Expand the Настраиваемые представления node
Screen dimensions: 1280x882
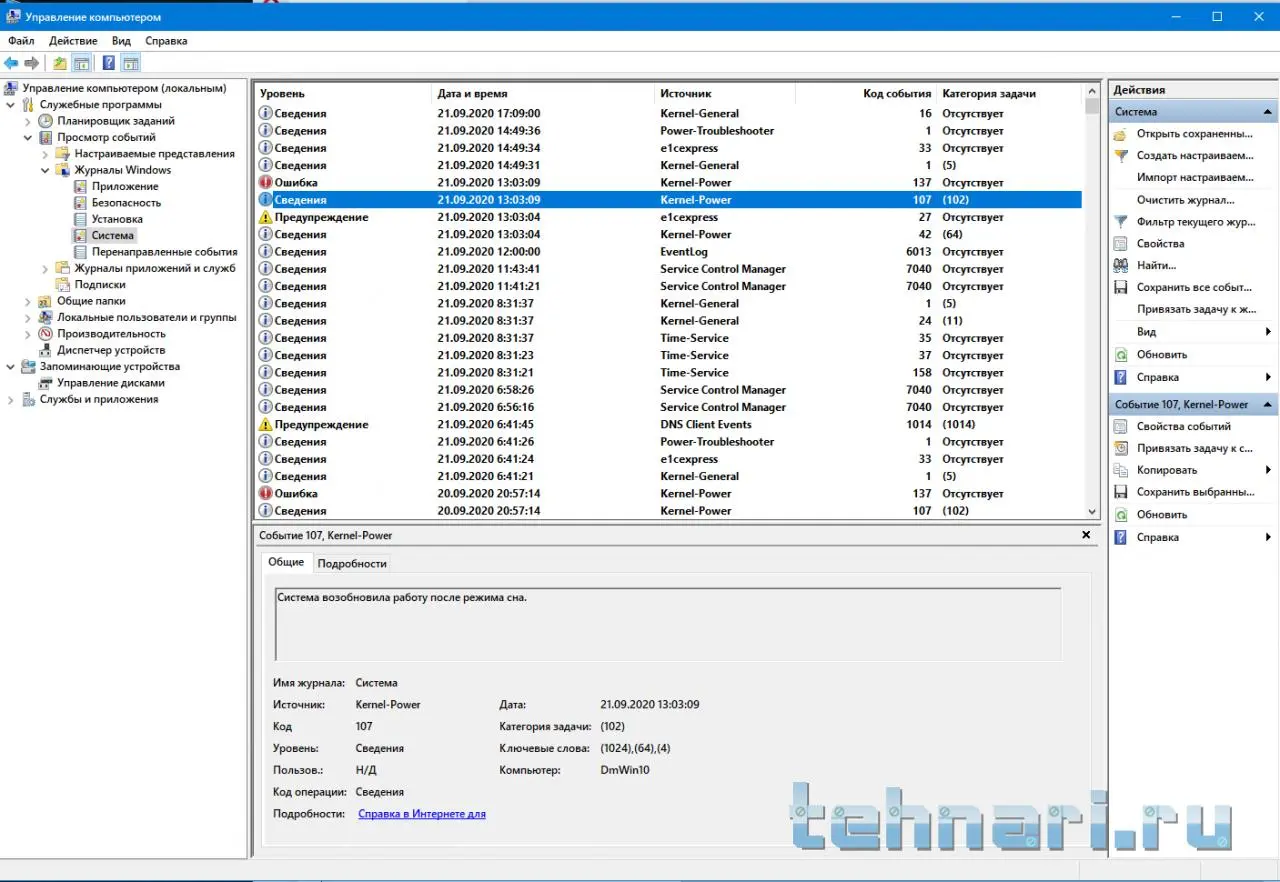coord(45,154)
